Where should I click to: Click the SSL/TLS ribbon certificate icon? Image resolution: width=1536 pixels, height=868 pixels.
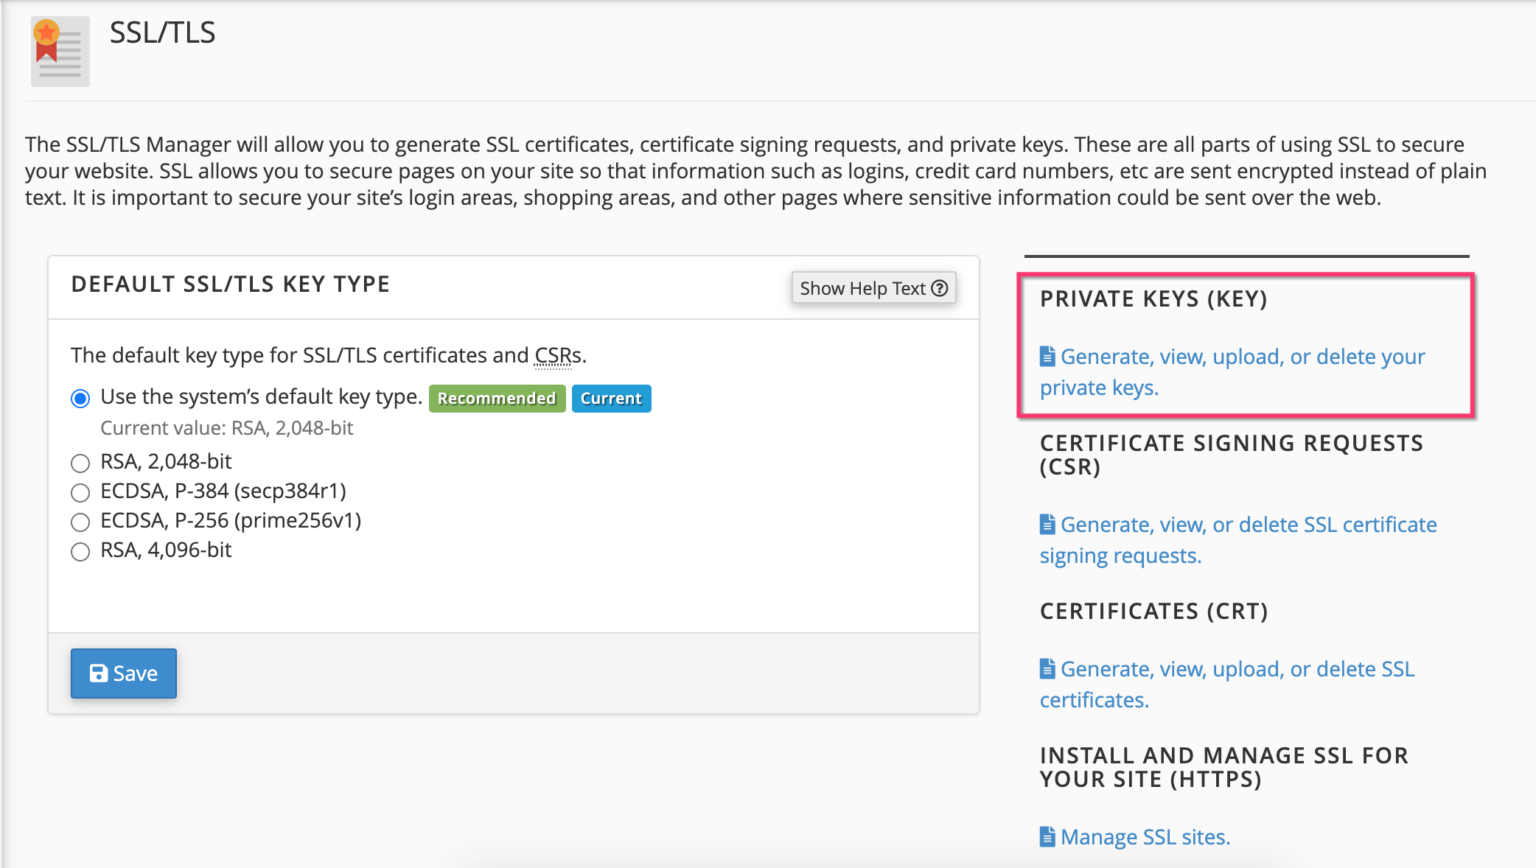click(59, 50)
